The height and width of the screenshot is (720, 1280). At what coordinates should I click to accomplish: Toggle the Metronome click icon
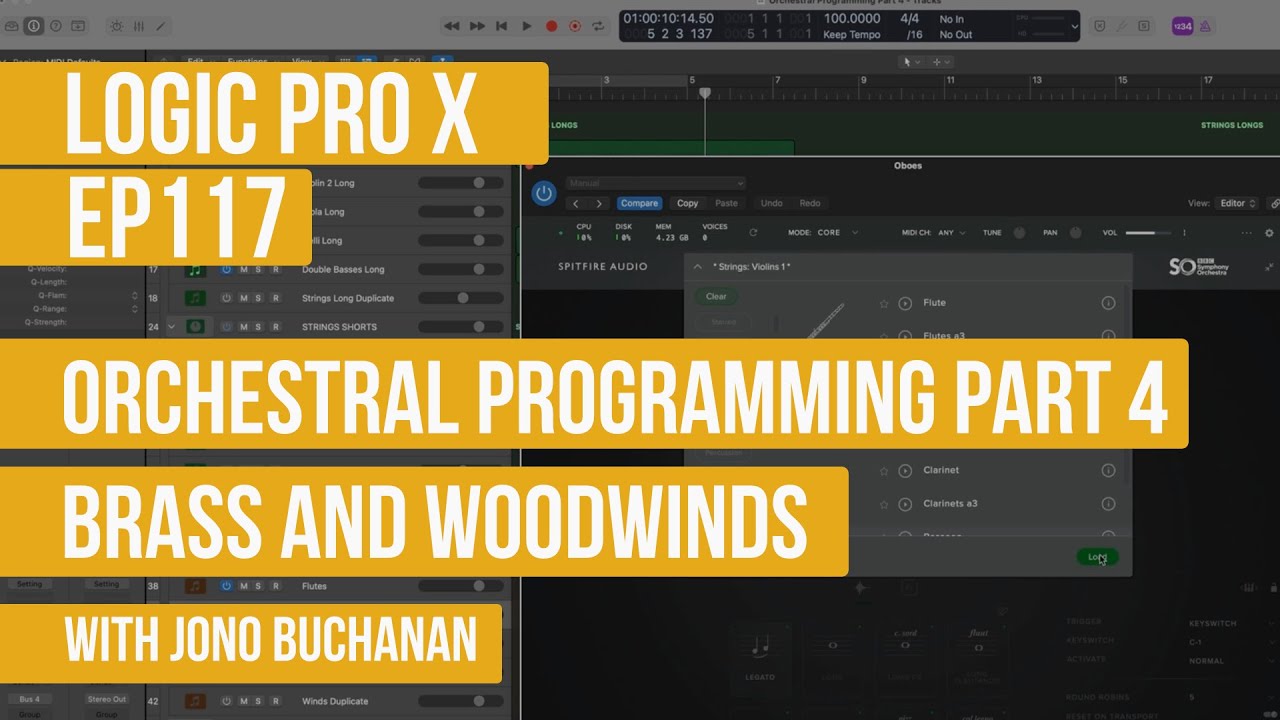pyautogui.click(x=1205, y=26)
